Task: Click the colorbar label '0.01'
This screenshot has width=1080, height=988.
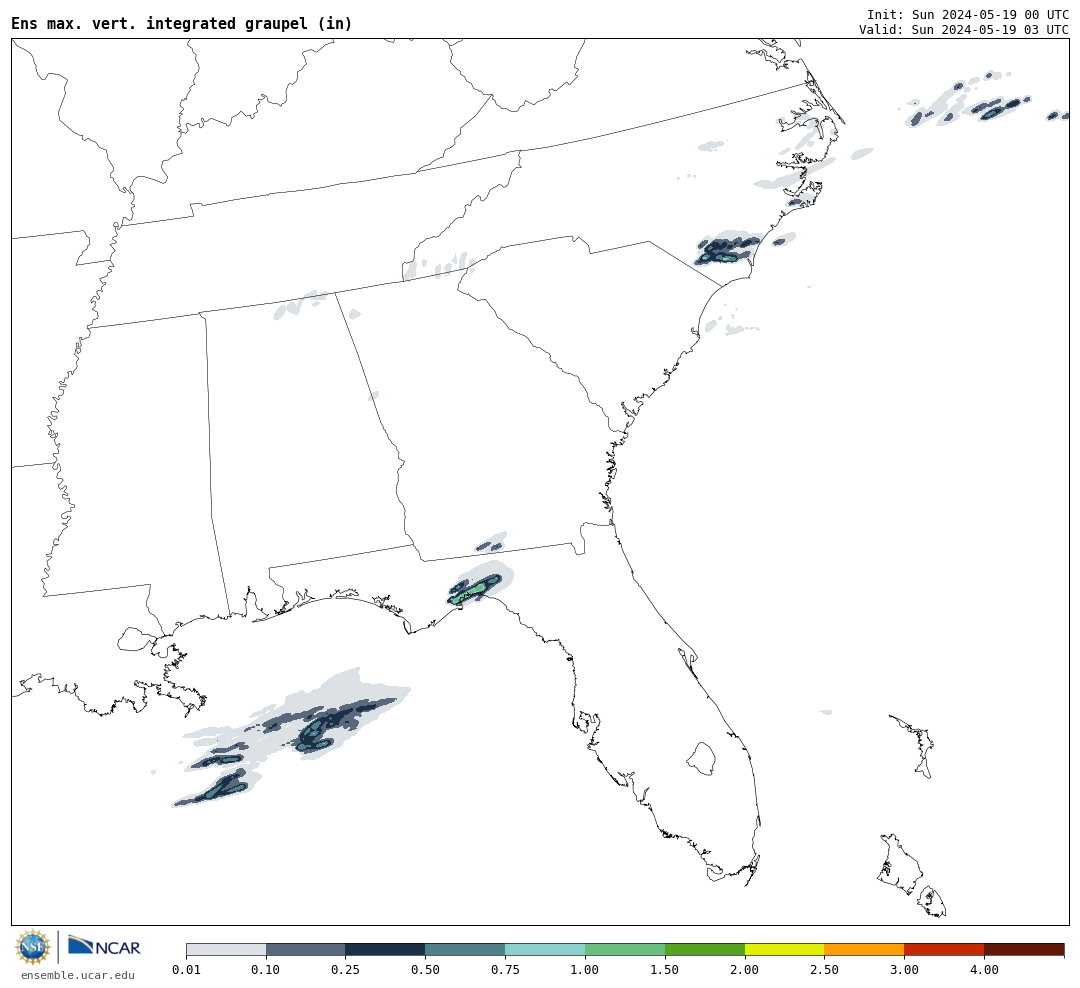Action: (x=186, y=969)
